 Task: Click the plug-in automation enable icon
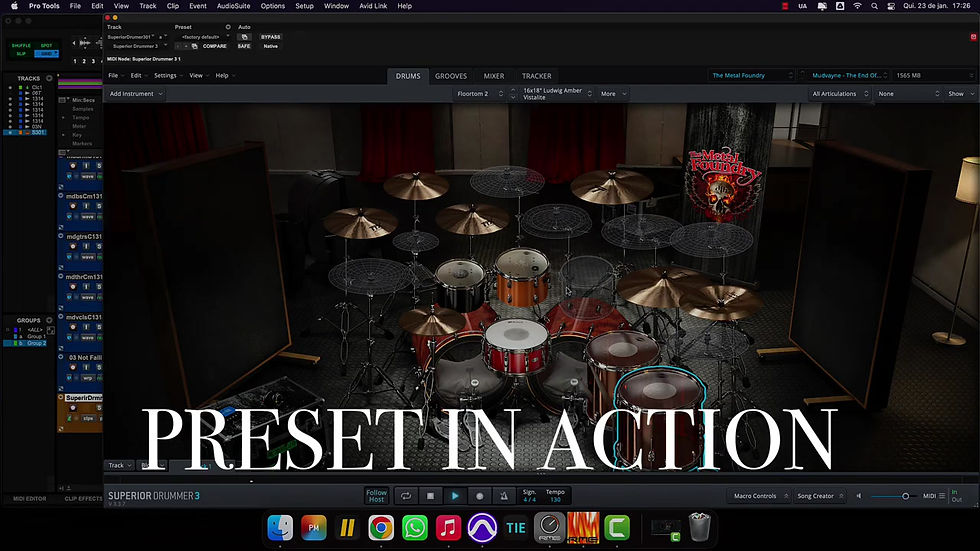click(244, 37)
